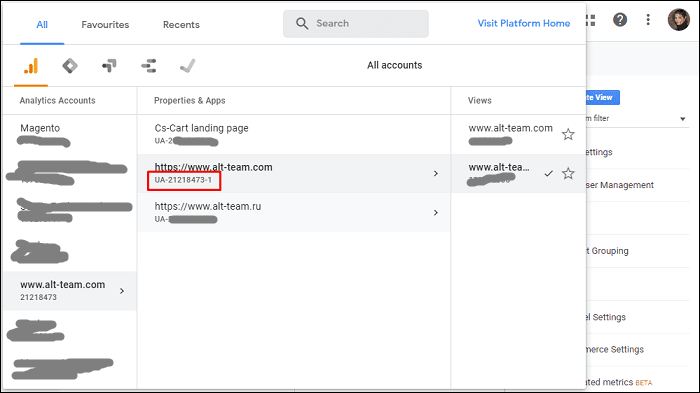Click the checkmark on selected view
The height and width of the screenshot is (393, 700).
pyautogui.click(x=549, y=173)
